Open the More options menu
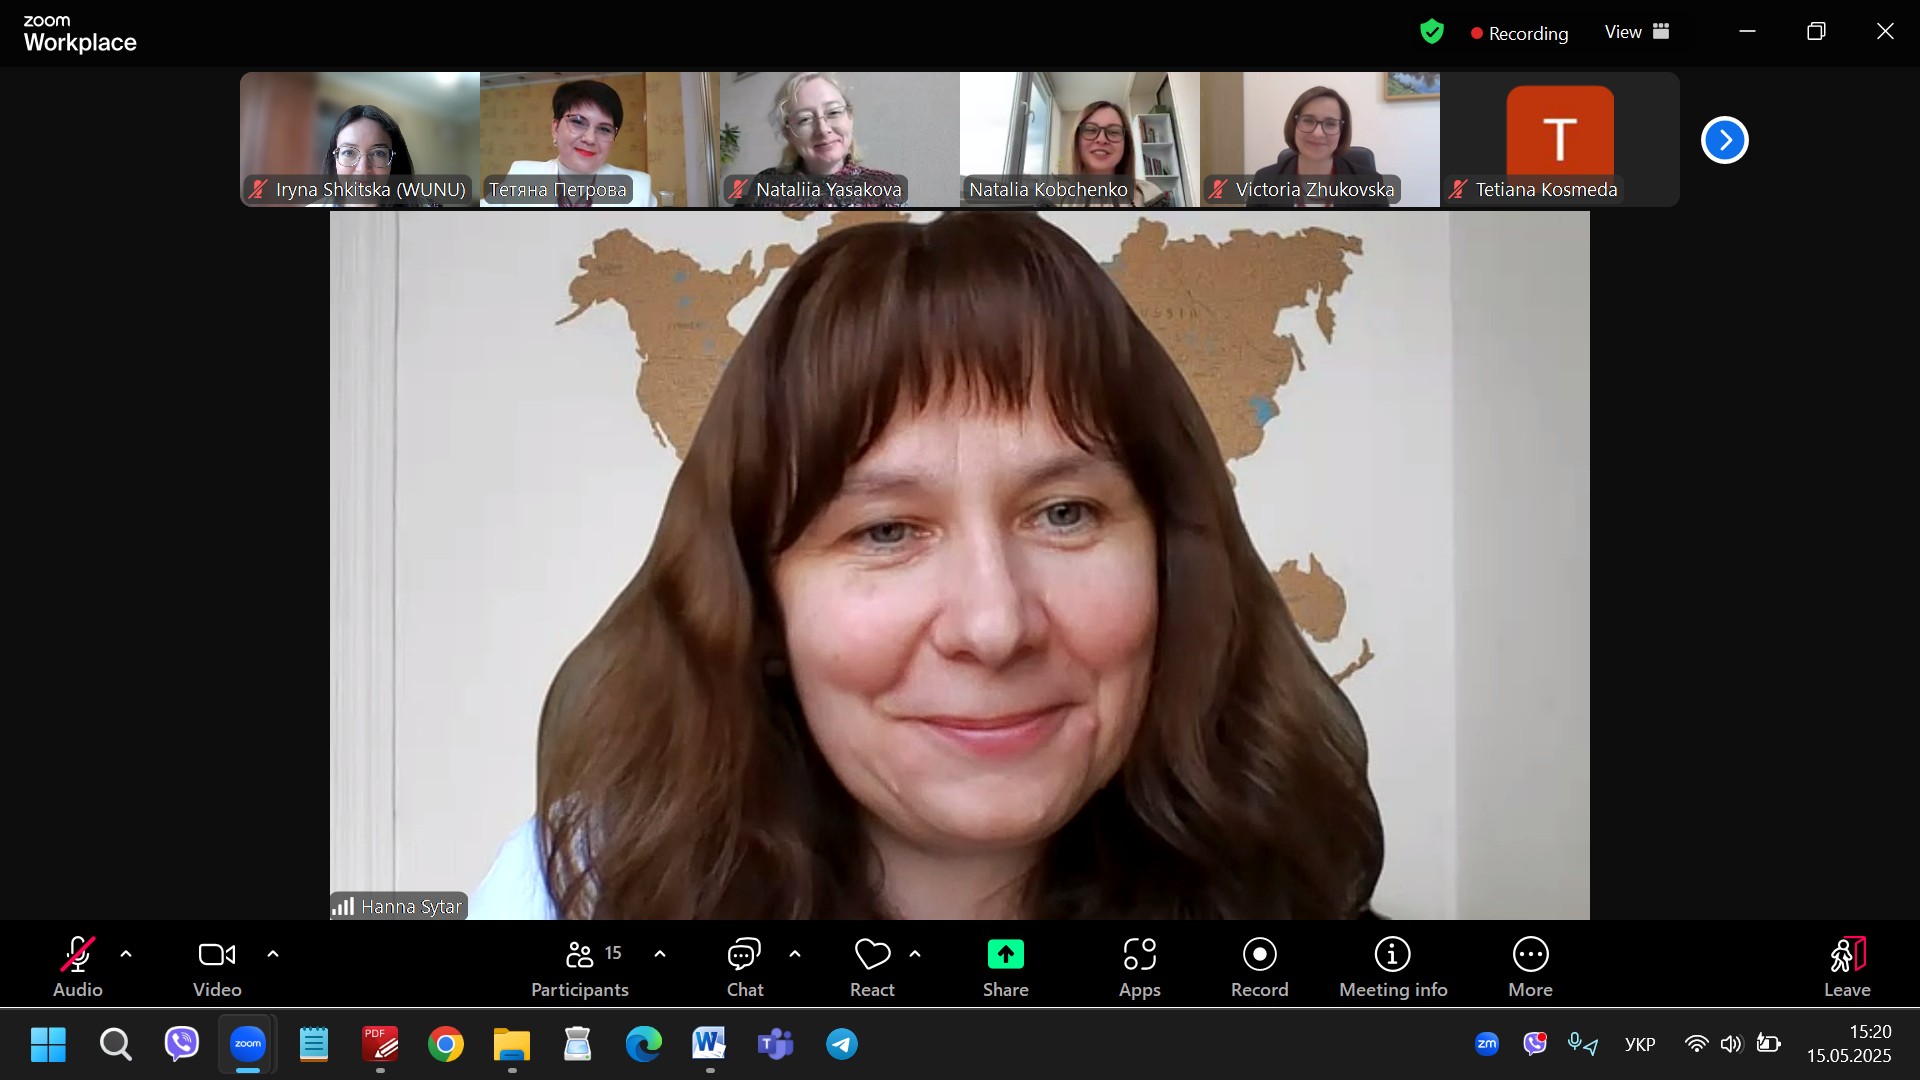This screenshot has width=1920, height=1080. [x=1531, y=966]
